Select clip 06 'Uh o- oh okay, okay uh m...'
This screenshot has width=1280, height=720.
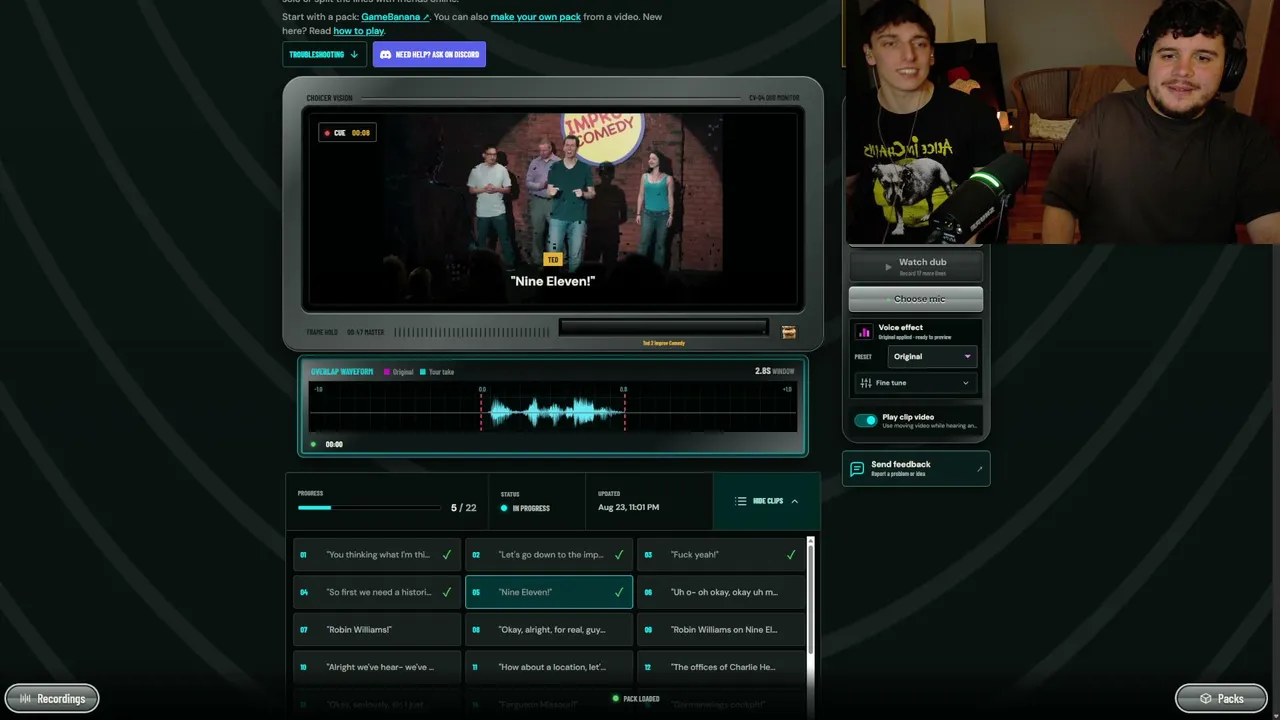click(x=721, y=592)
